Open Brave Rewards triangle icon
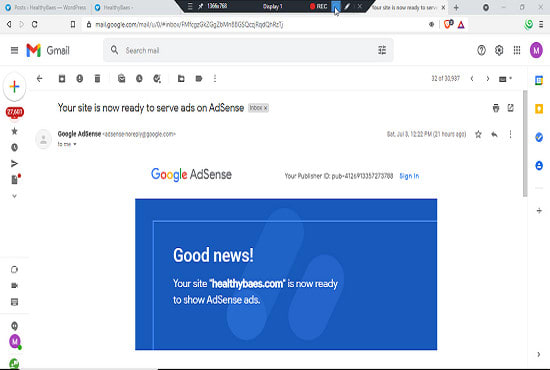550x370 pixels. [x=461, y=25]
